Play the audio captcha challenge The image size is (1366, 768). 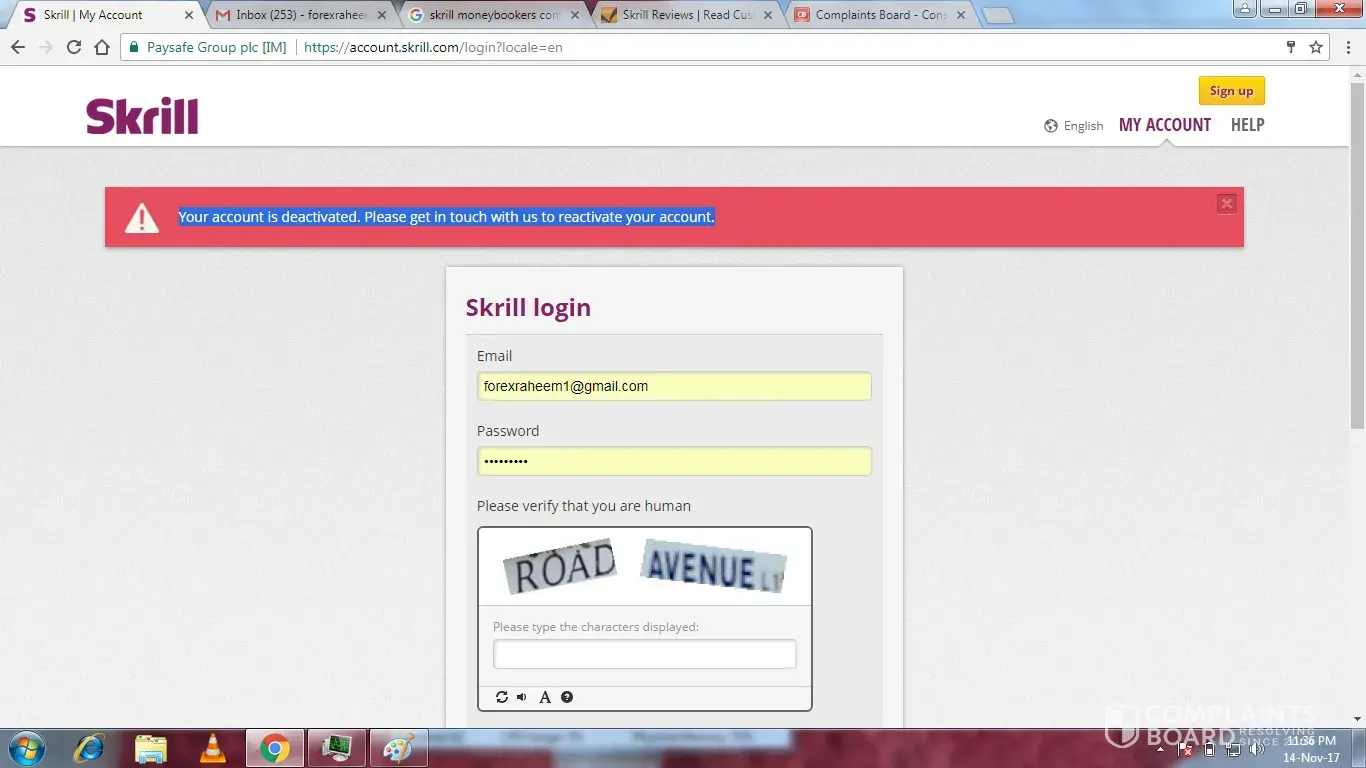(x=522, y=697)
